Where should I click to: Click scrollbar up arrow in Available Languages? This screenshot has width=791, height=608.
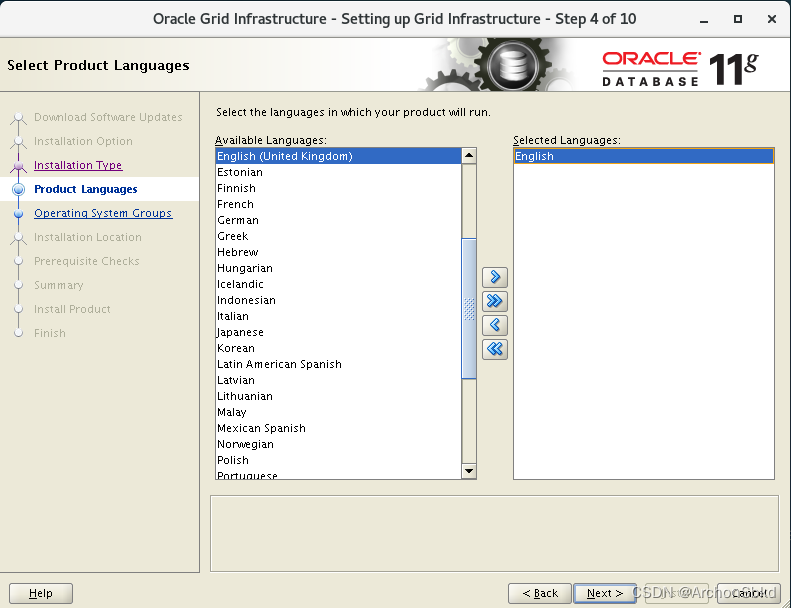pos(469,156)
